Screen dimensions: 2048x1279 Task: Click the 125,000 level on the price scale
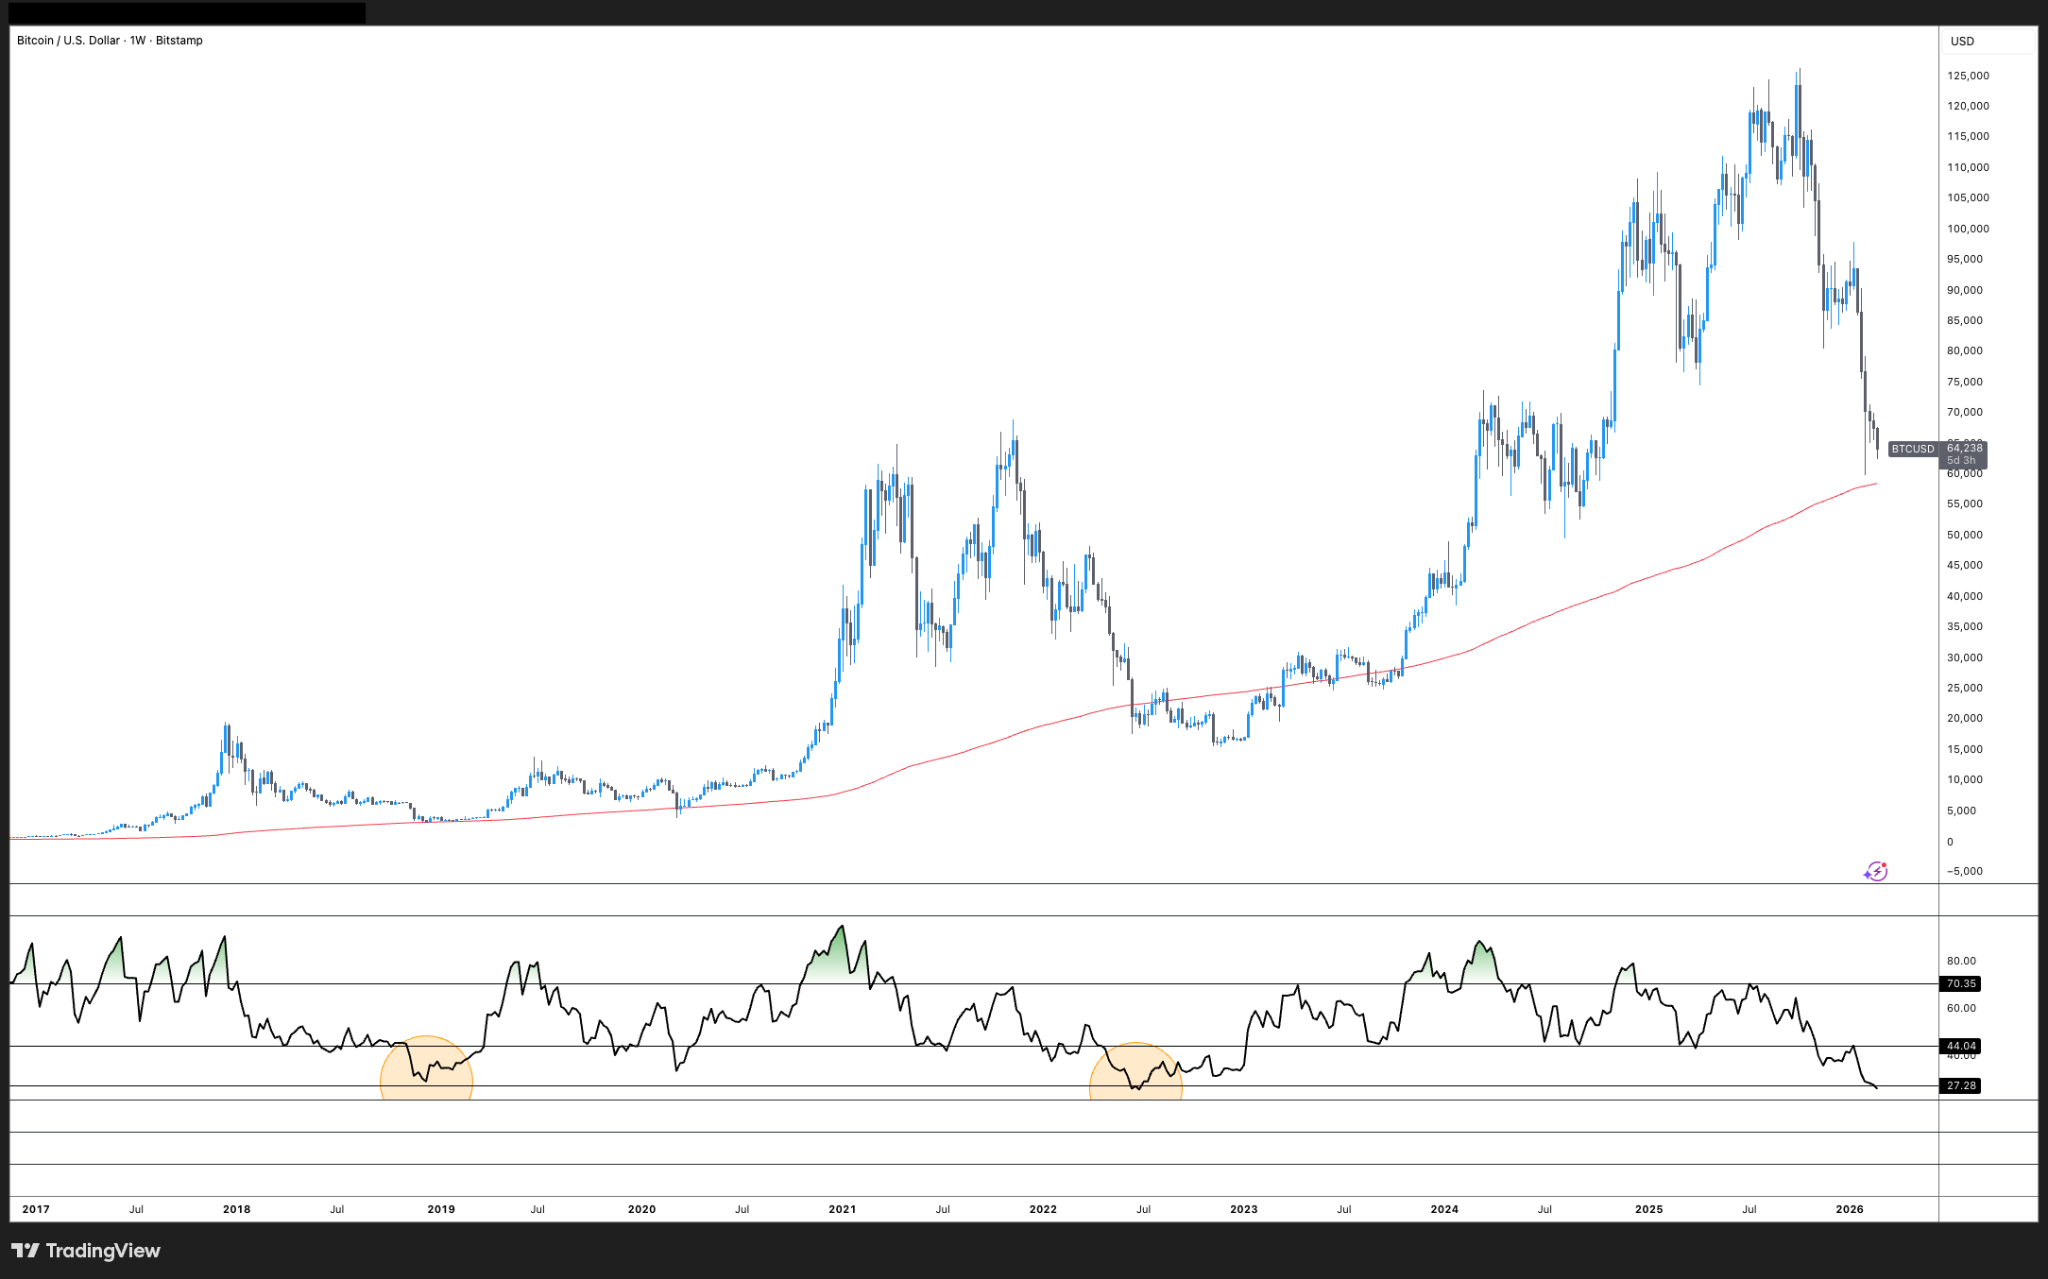(1969, 73)
